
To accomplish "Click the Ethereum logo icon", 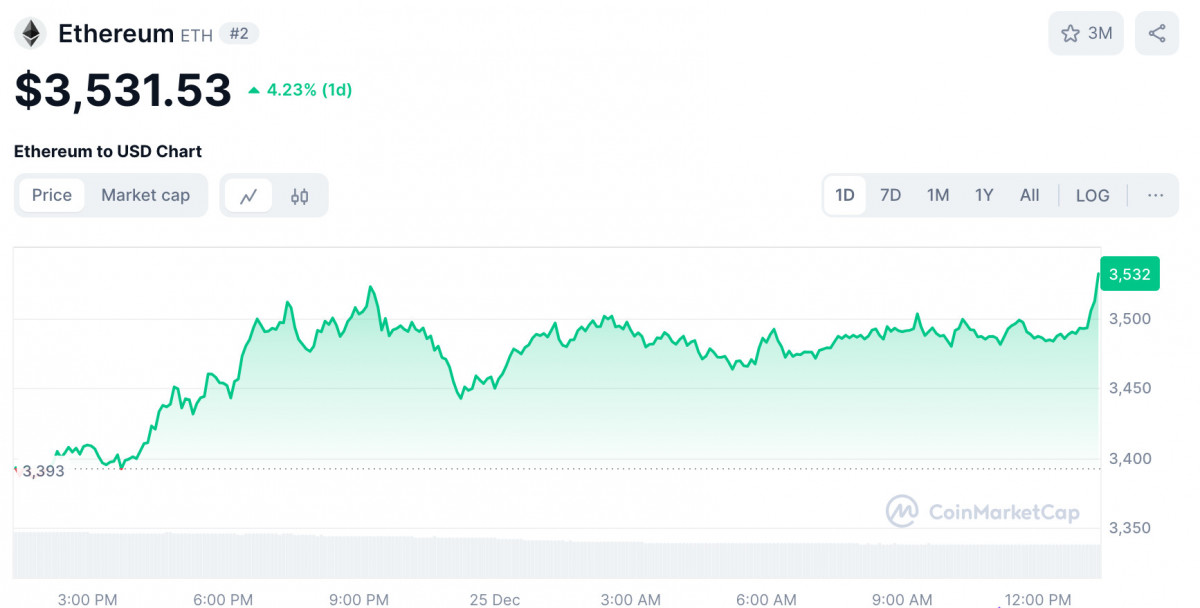I will pyautogui.click(x=31, y=32).
